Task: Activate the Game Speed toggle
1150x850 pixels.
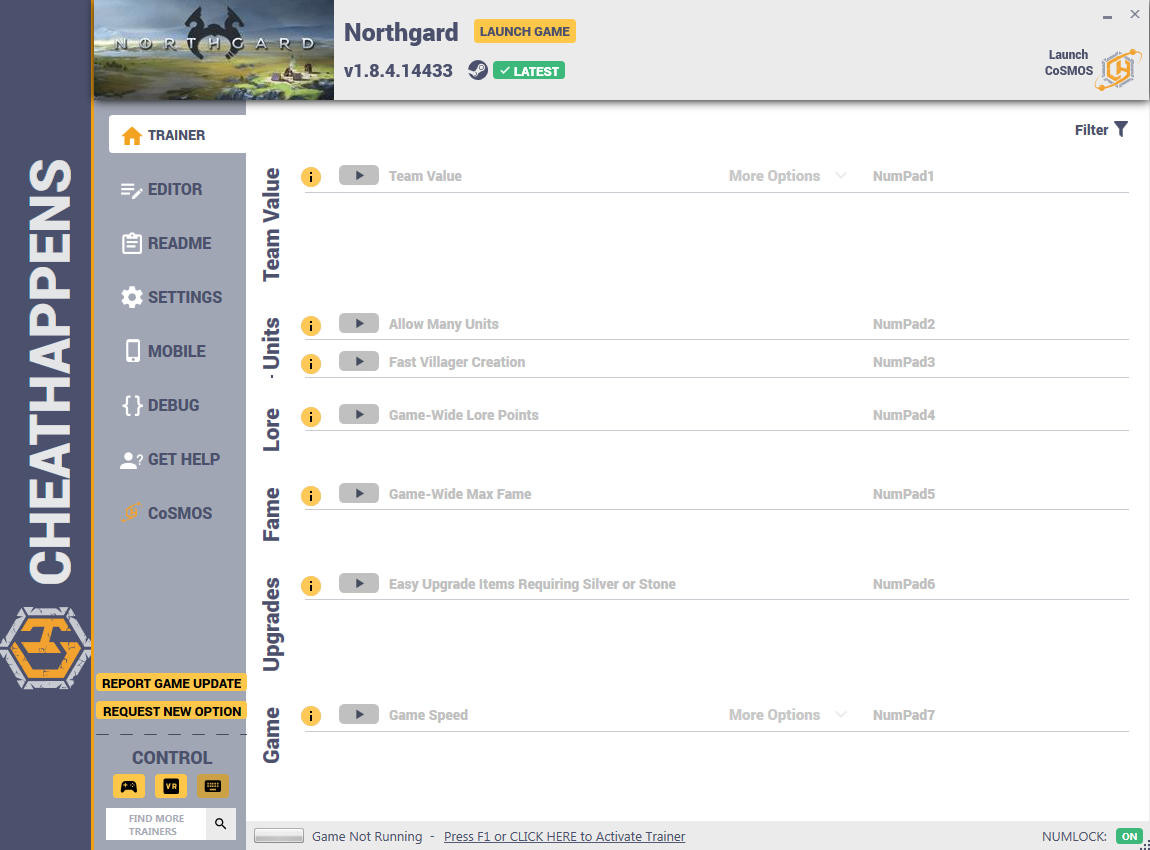Action: pos(359,714)
